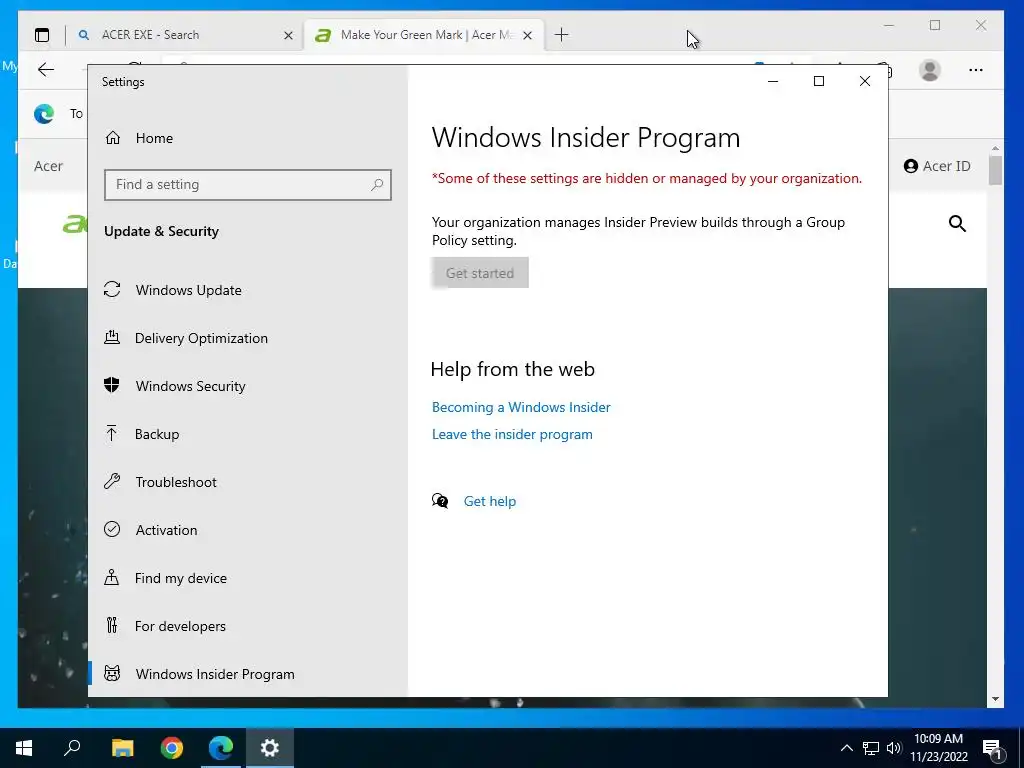The height and width of the screenshot is (768, 1024).
Task: Open Settings Home
Action: (138, 138)
